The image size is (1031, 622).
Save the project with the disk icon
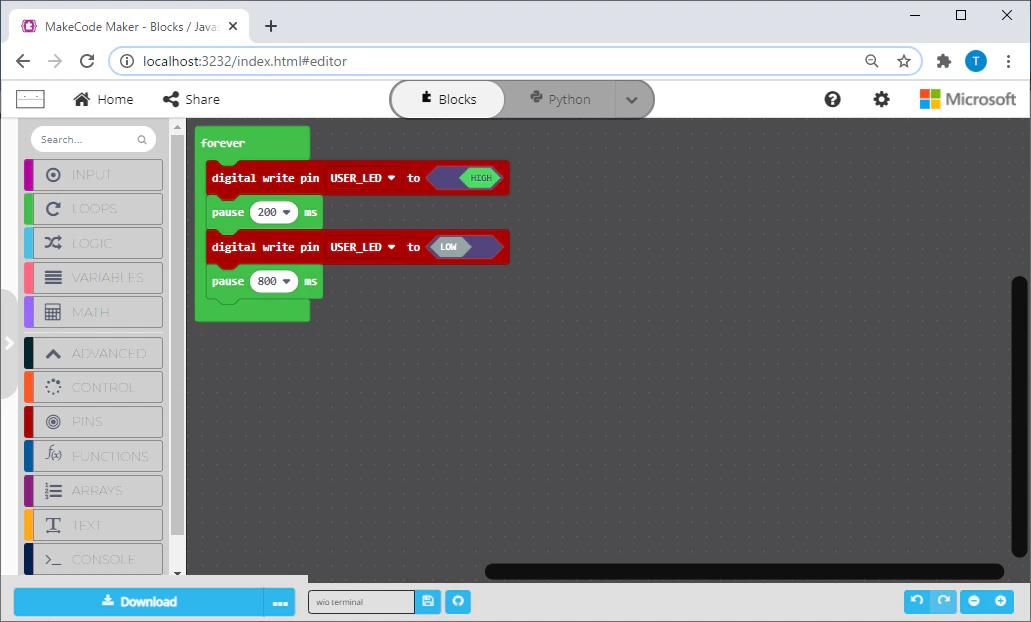[x=428, y=601]
